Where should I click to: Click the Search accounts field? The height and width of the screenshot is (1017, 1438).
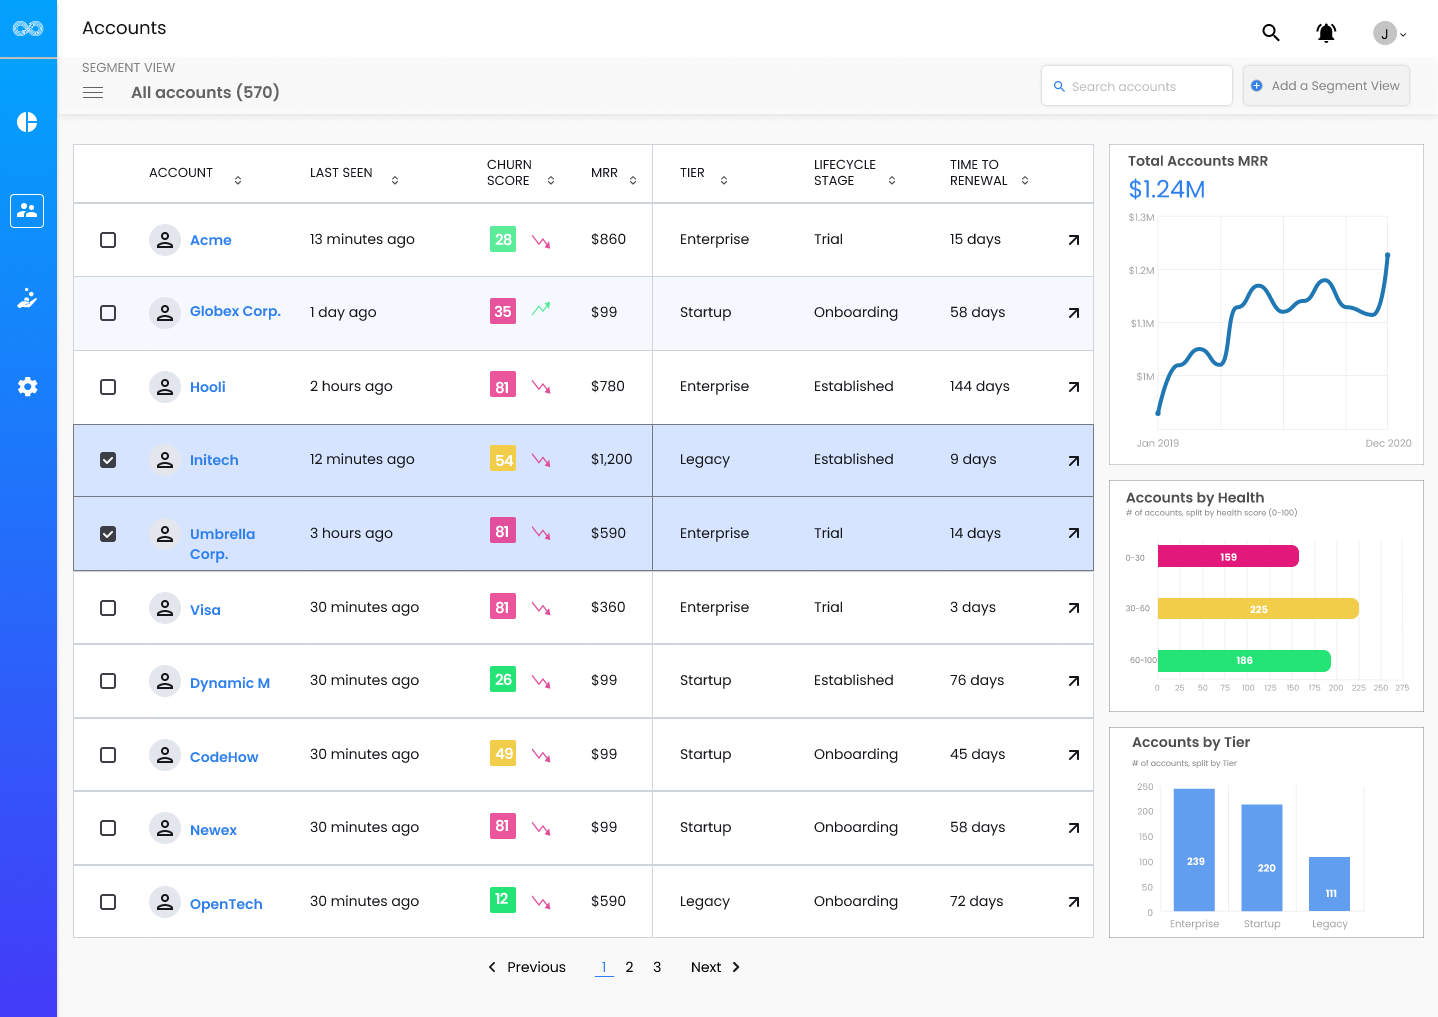tap(1136, 86)
